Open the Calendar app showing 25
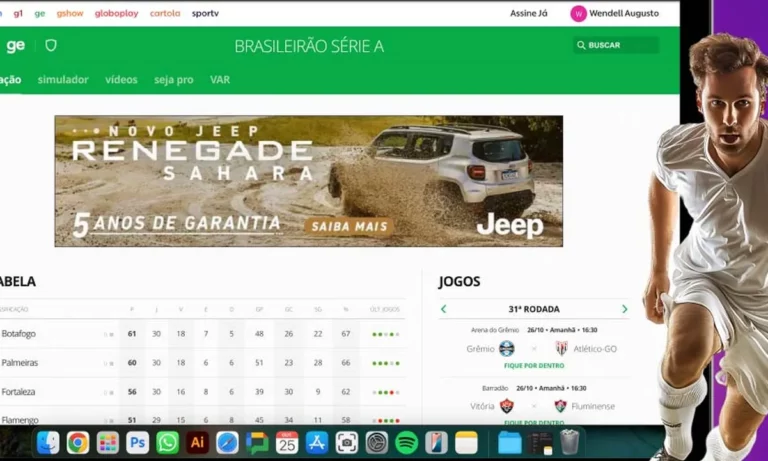 tap(287, 442)
